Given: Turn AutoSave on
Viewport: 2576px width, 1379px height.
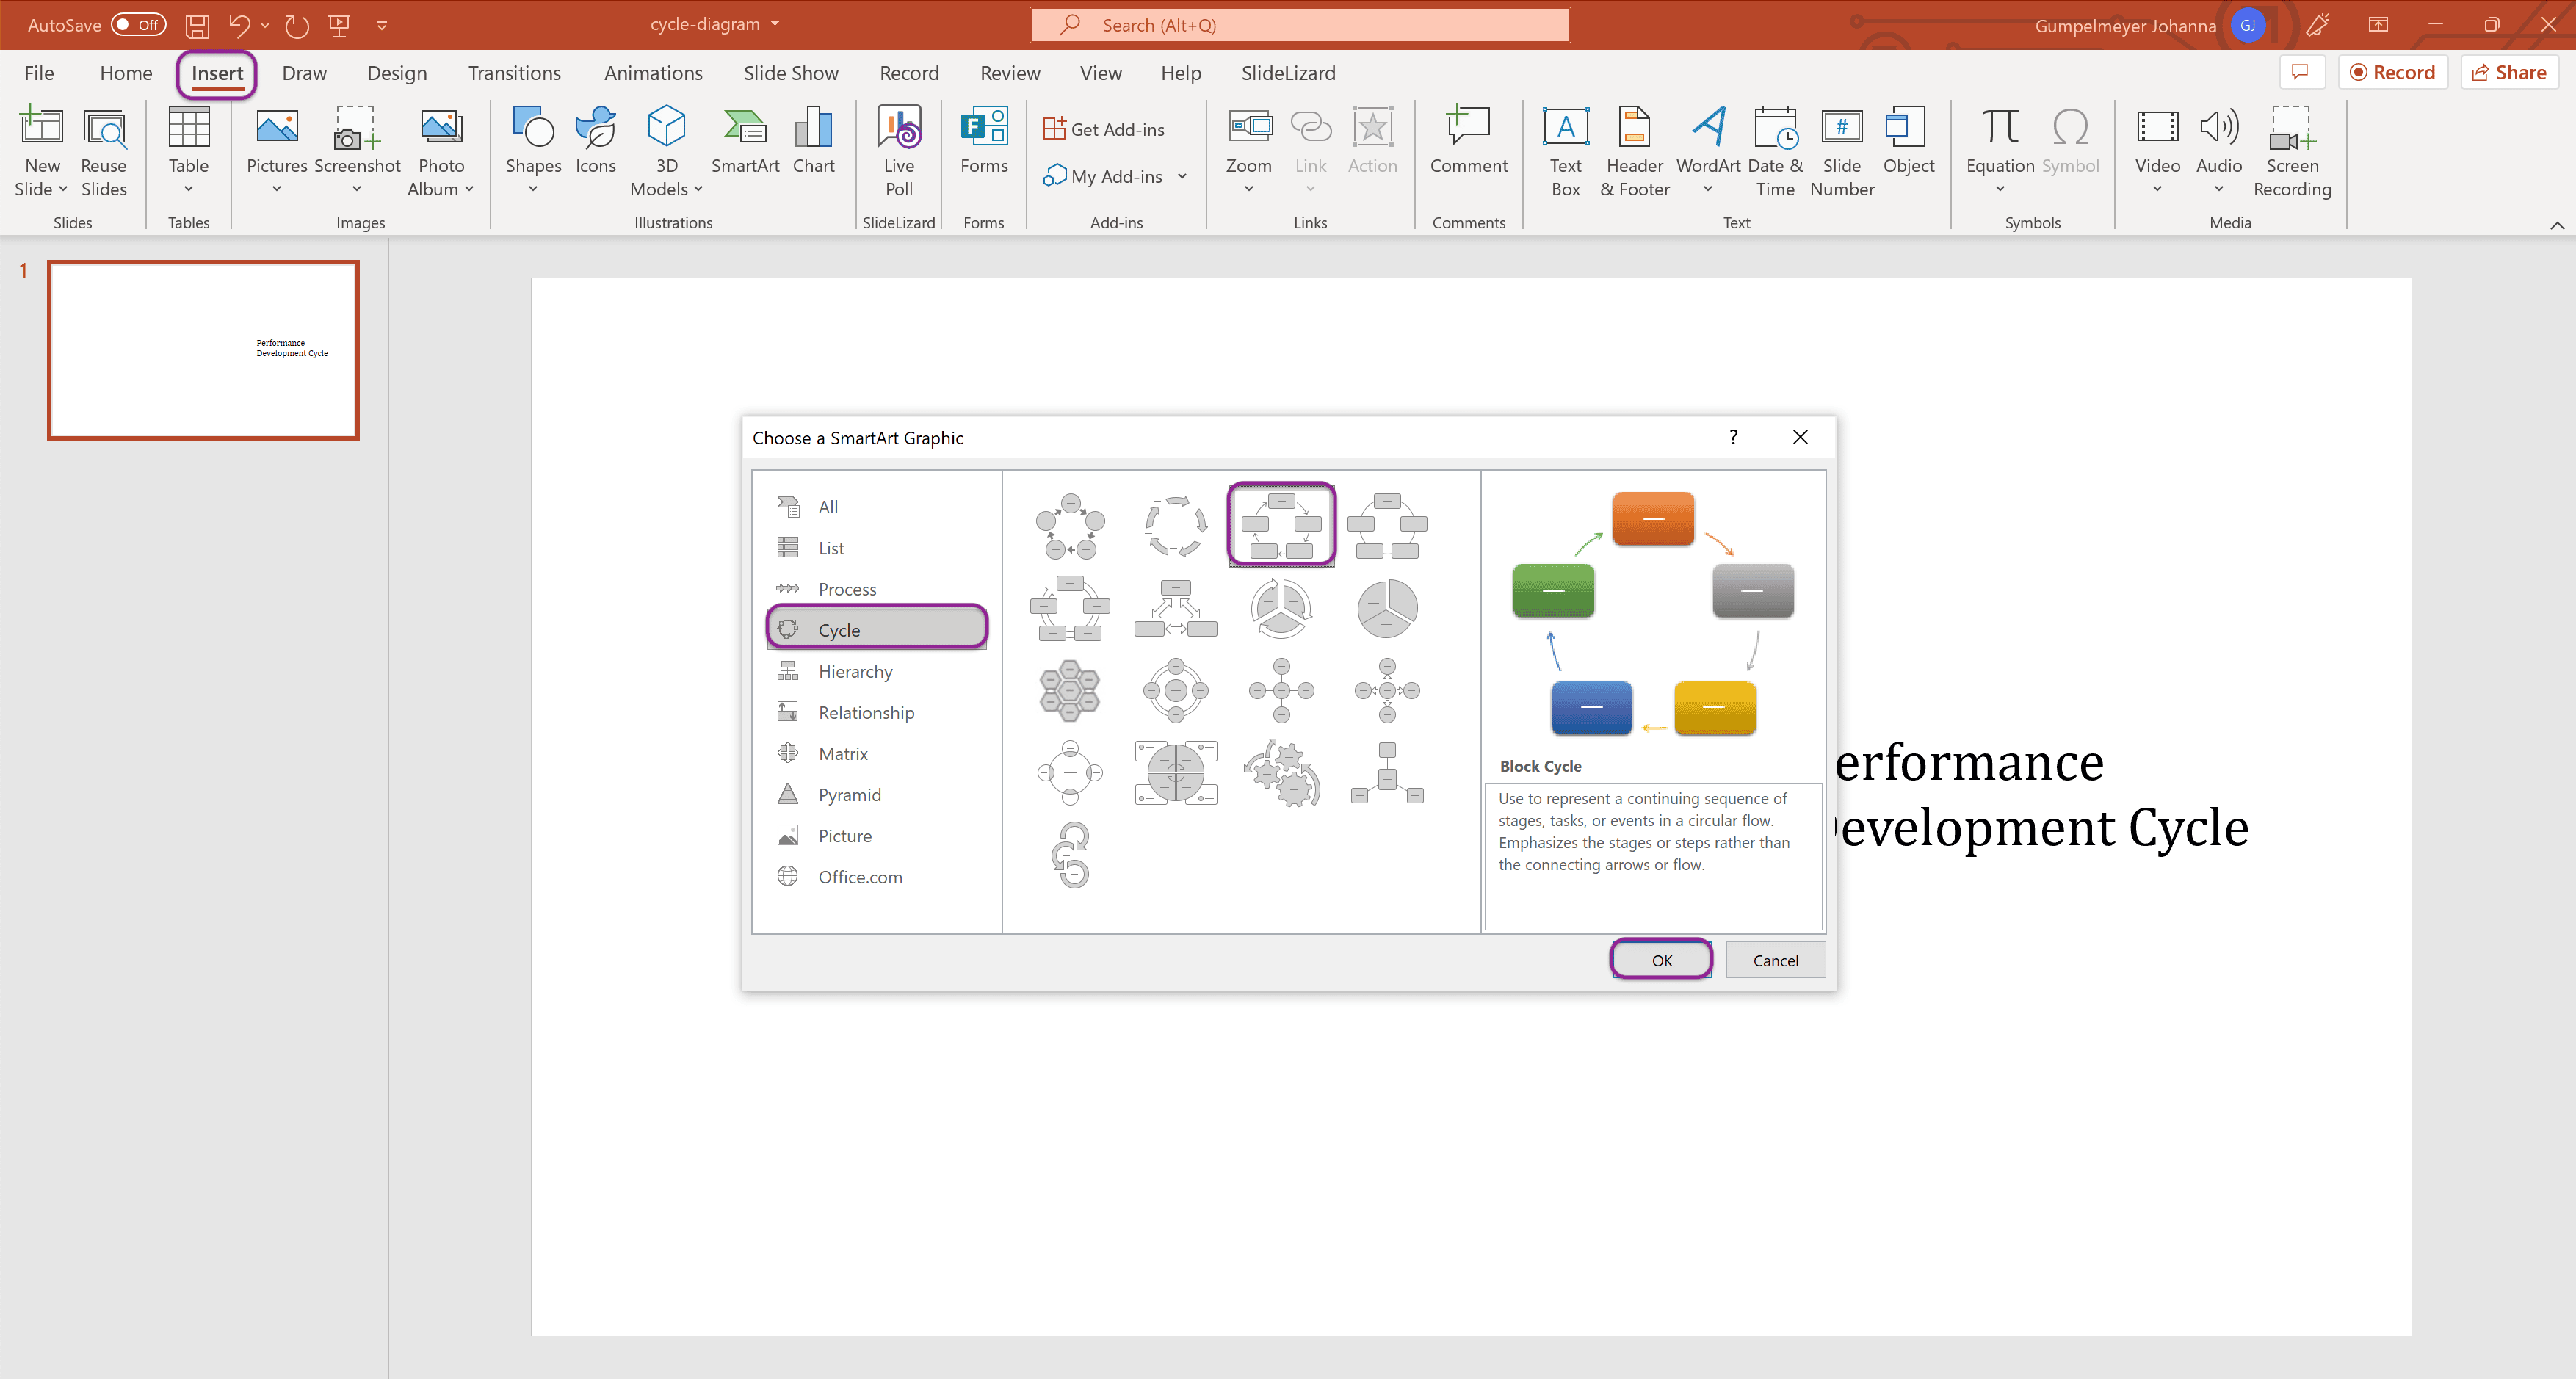Looking at the screenshot, I should point(138,24).
